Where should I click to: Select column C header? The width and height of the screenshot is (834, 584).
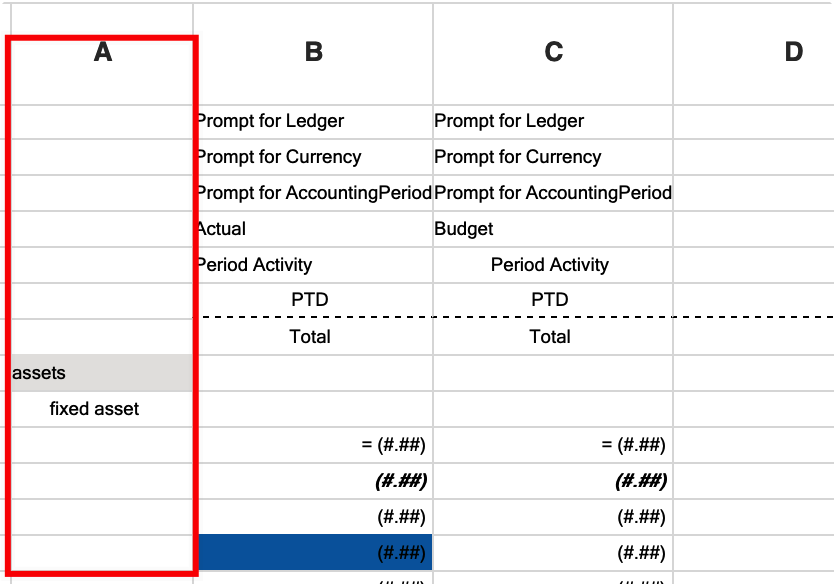coord(553,53)
